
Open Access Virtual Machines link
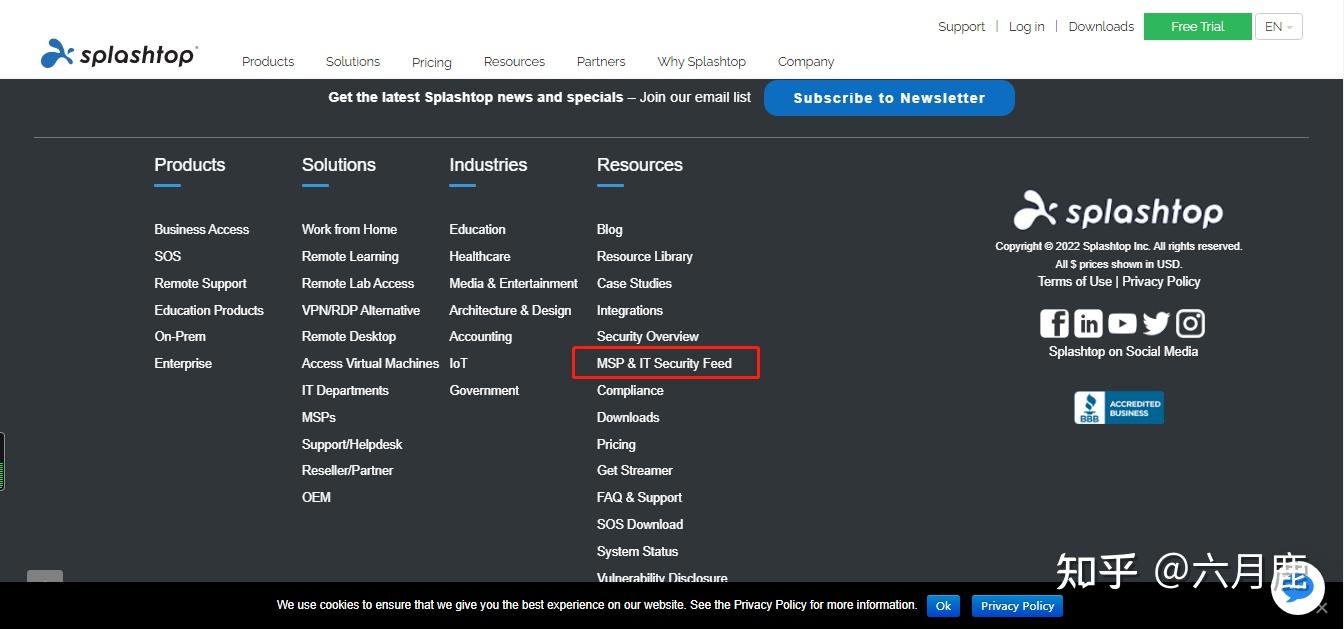tap(370, 363)
